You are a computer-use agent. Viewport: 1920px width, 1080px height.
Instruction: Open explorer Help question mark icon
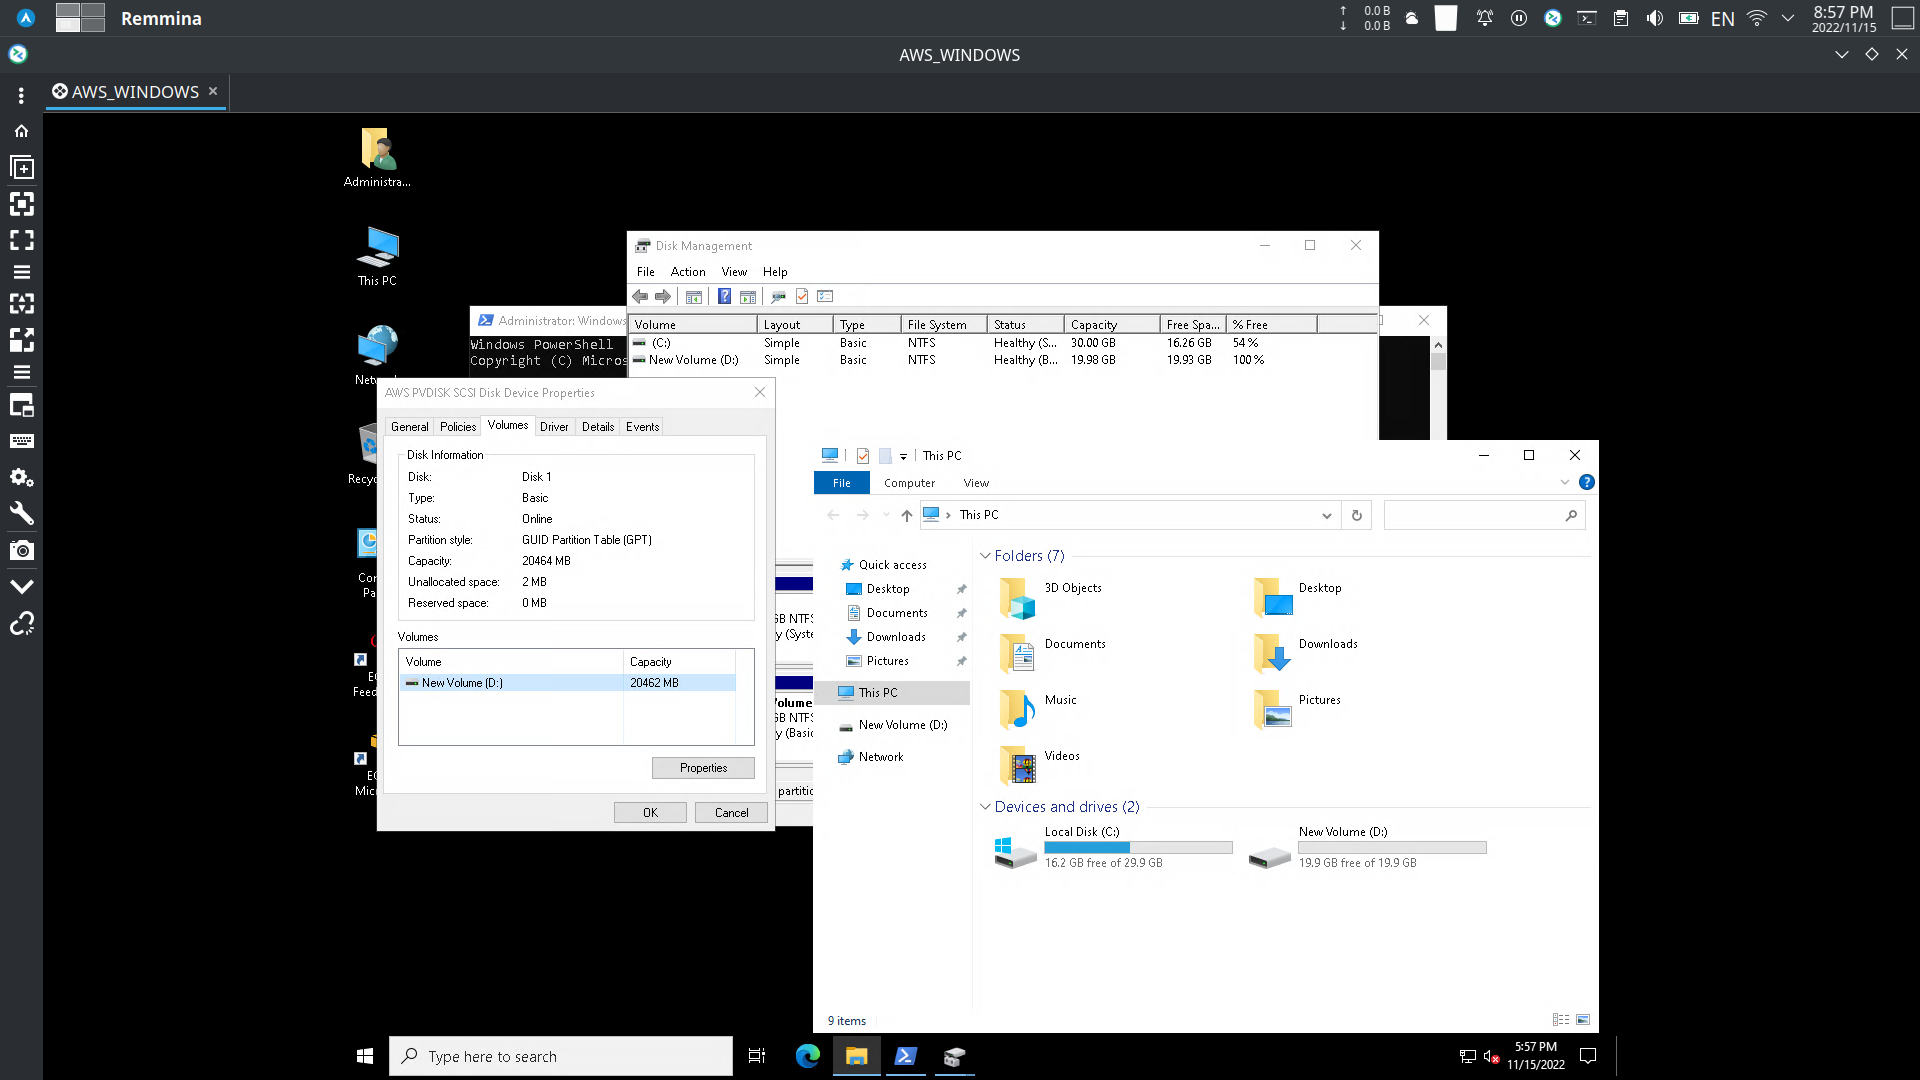tap(1586, 483)
